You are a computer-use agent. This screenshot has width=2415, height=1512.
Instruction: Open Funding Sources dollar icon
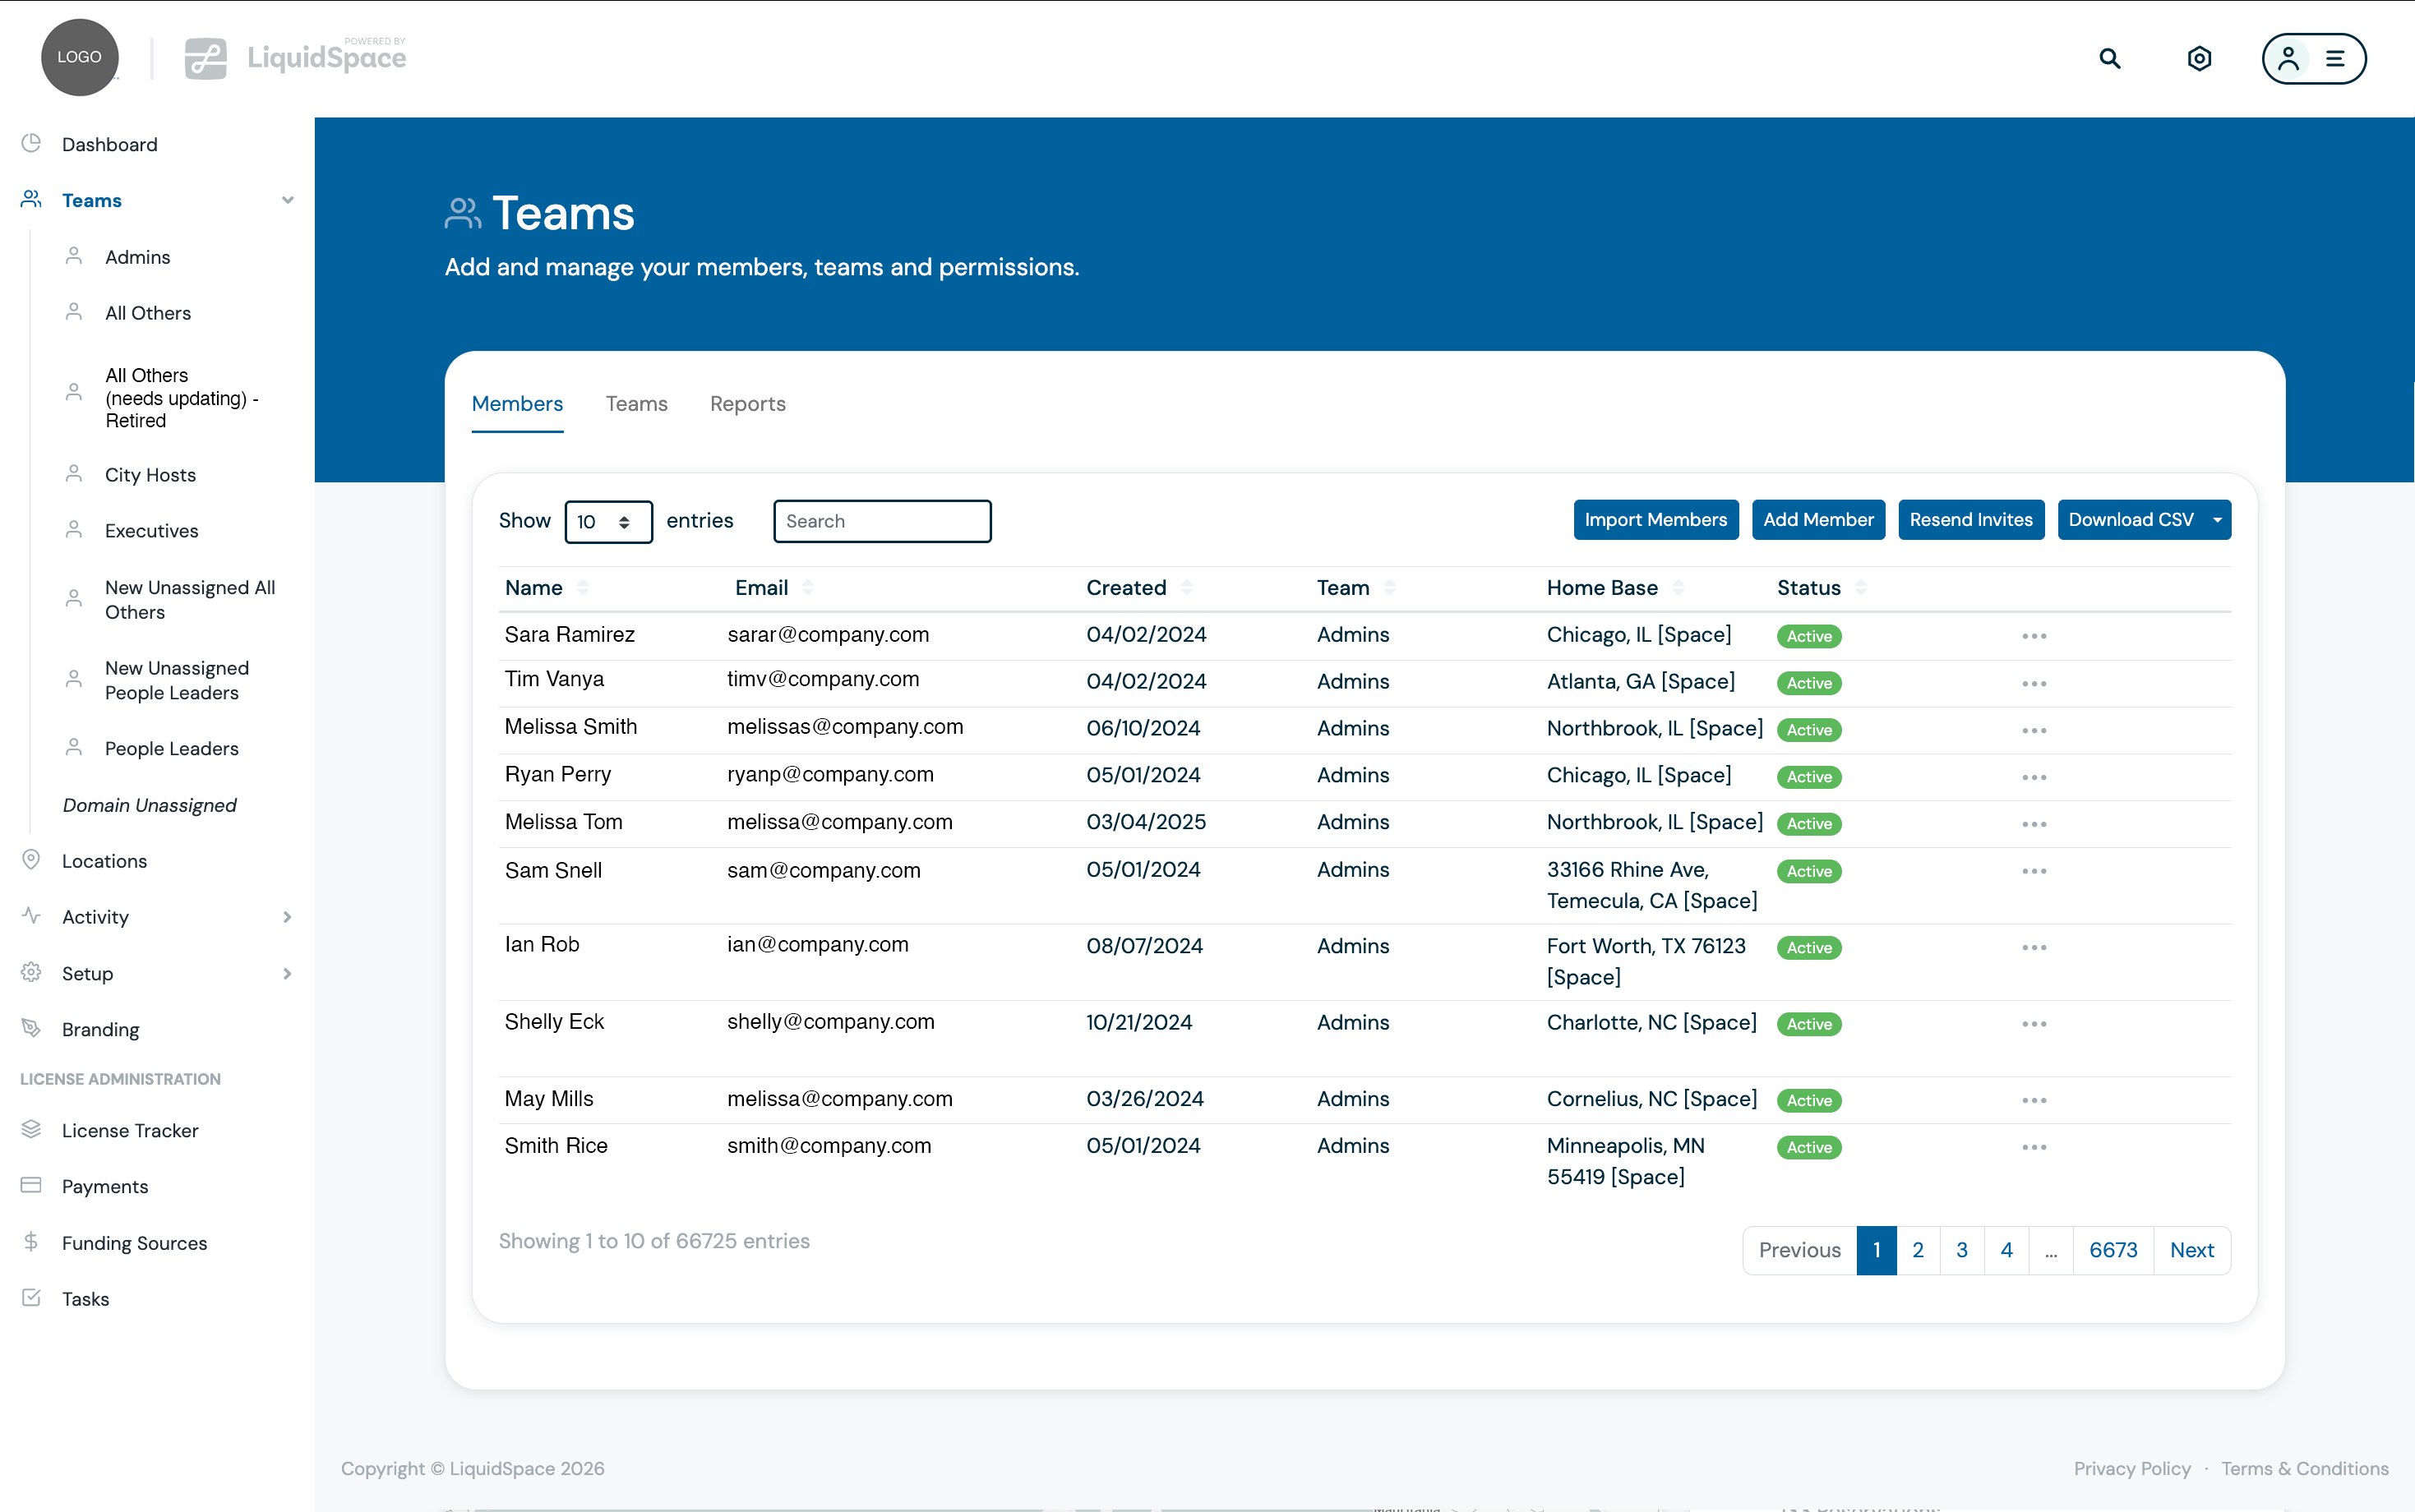(x=31, y=1242)
